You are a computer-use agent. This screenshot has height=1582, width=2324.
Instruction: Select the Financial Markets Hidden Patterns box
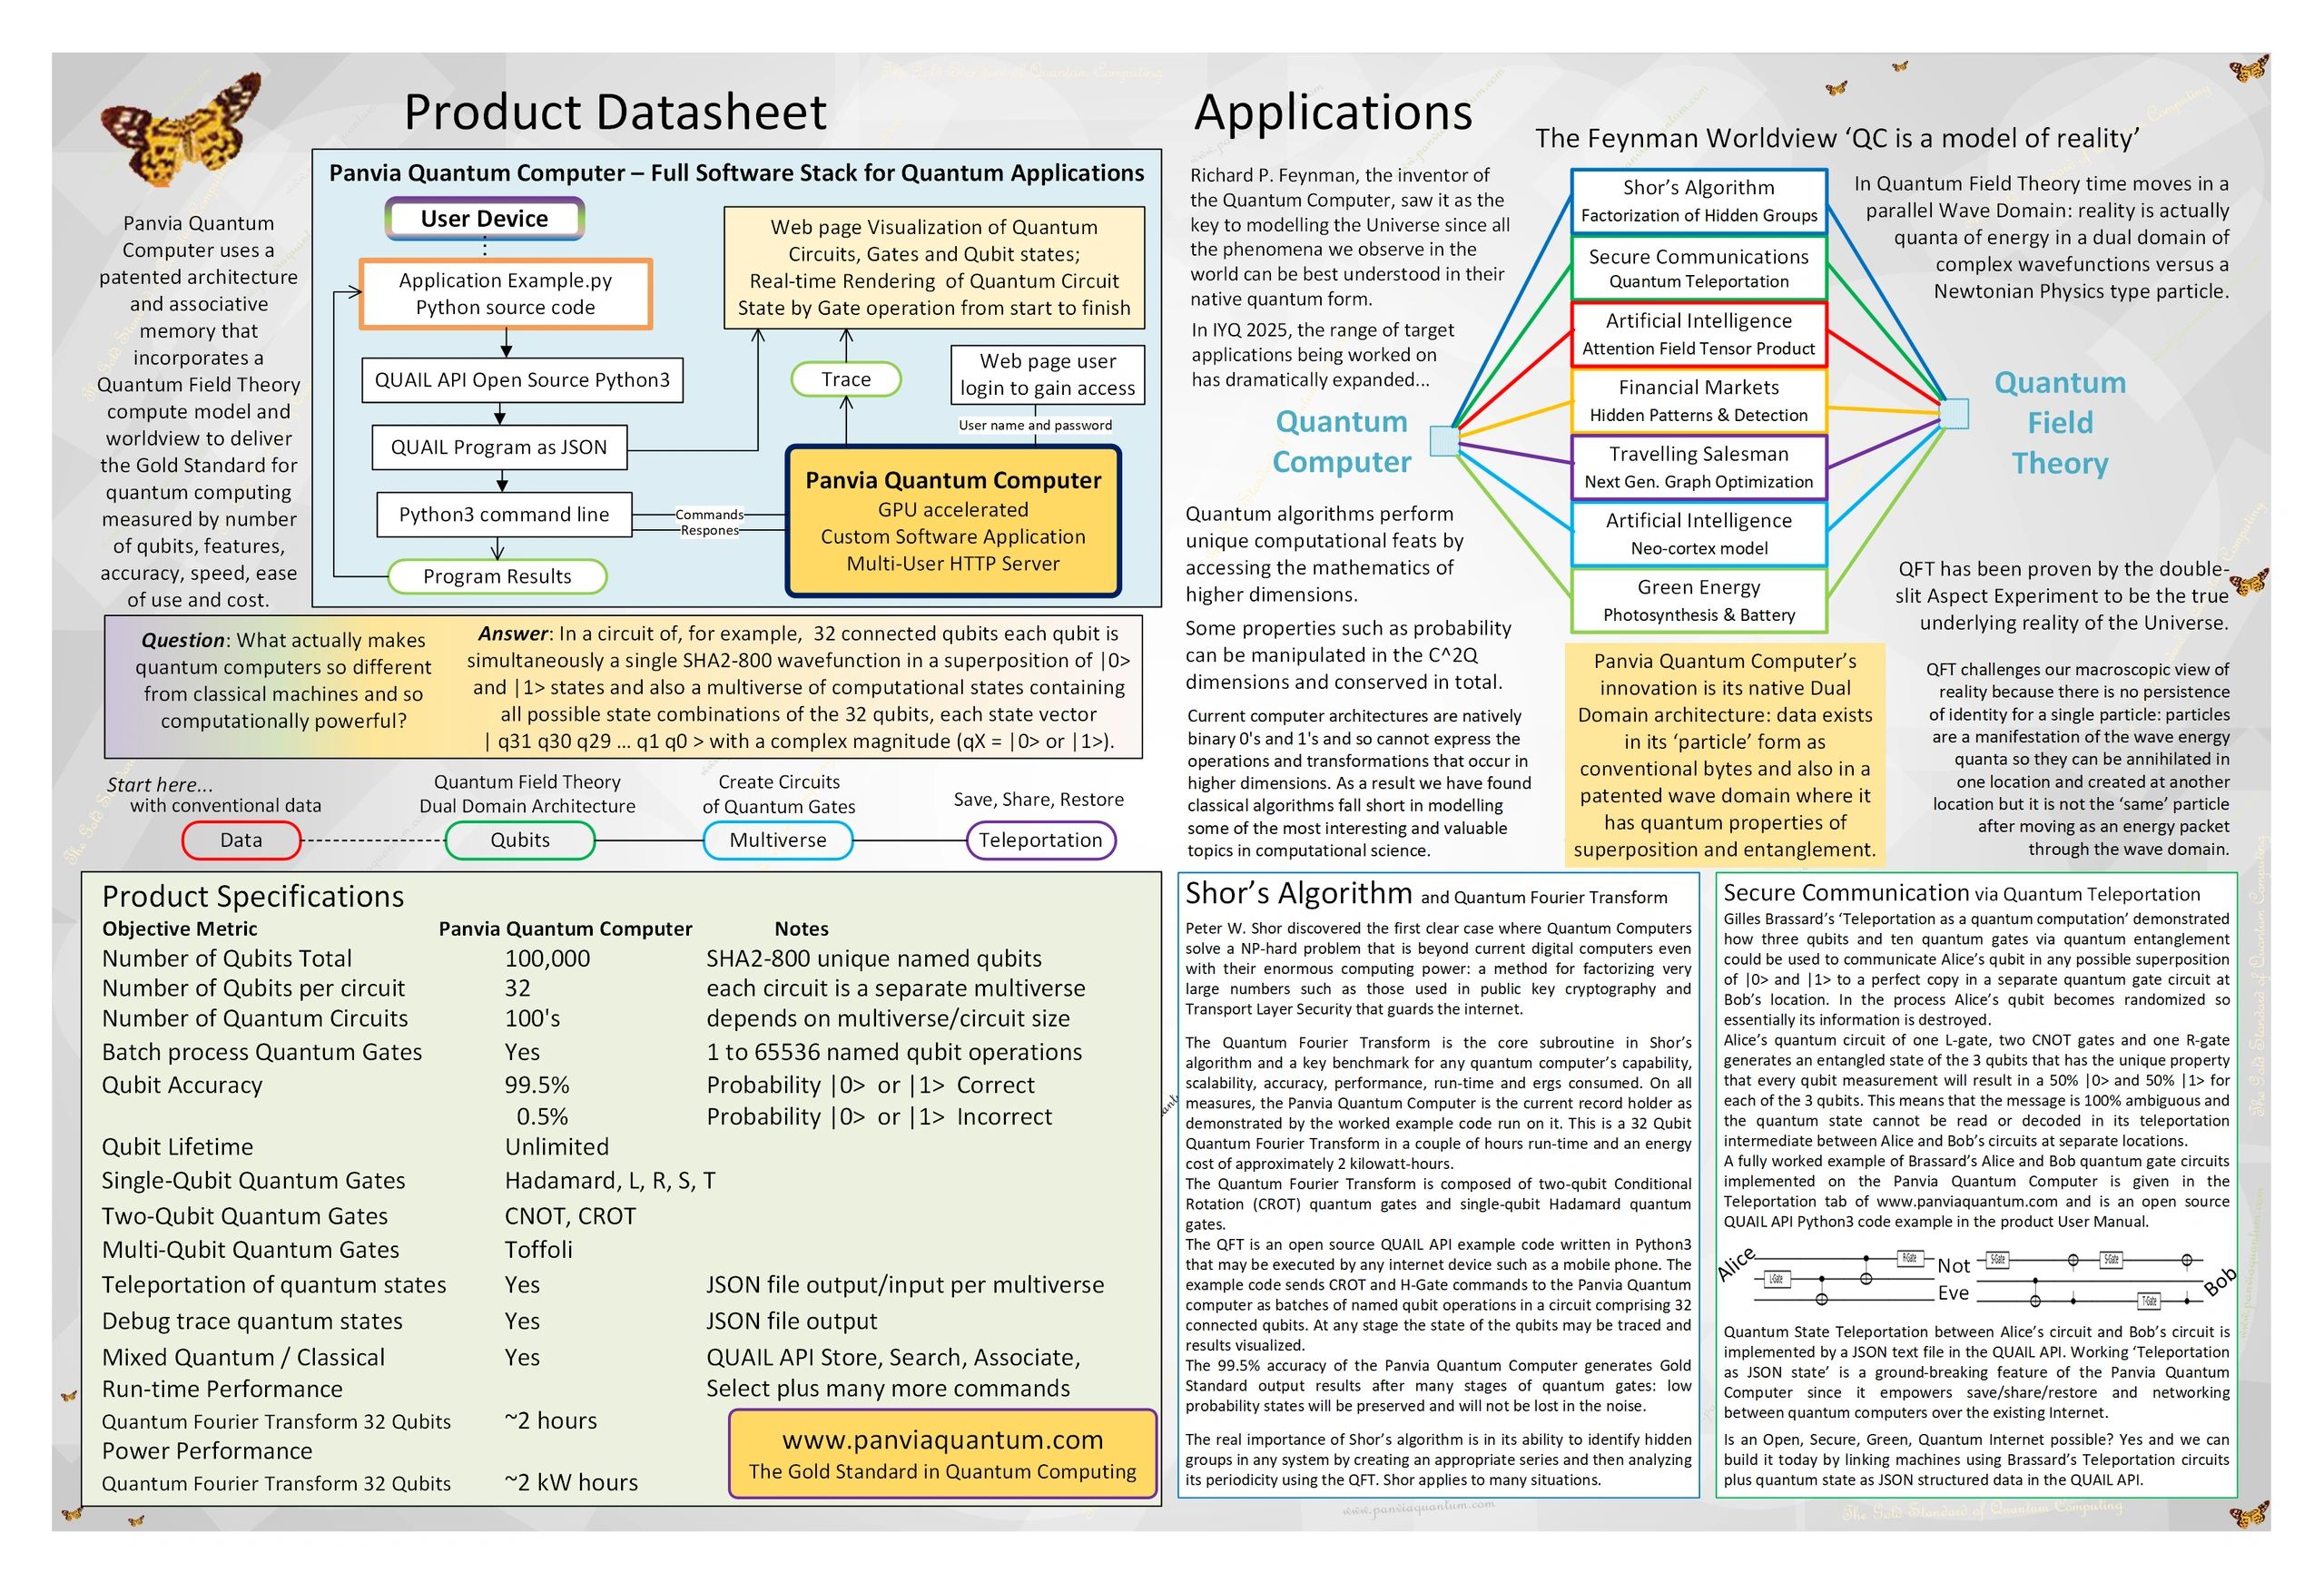pos(1699,400)
